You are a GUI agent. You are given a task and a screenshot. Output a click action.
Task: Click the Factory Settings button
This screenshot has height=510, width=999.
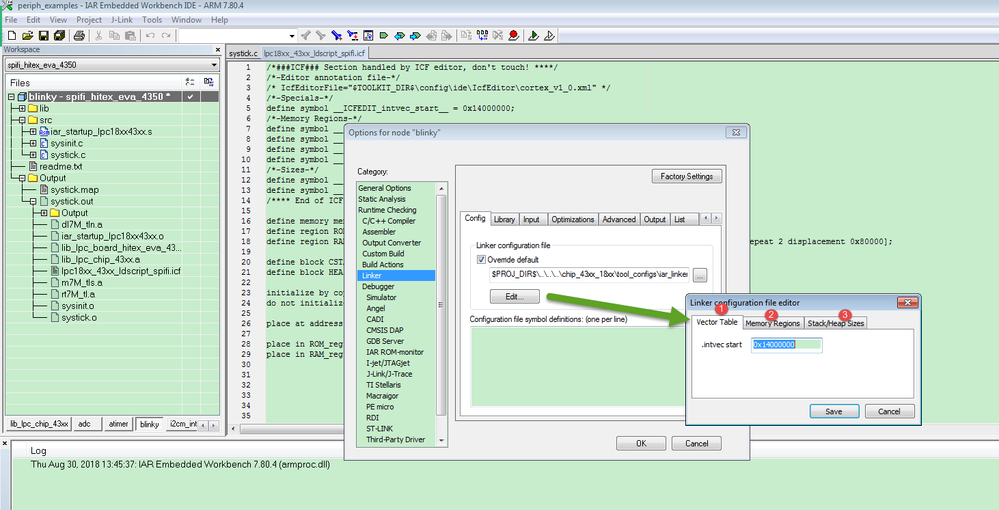point(687,176)
